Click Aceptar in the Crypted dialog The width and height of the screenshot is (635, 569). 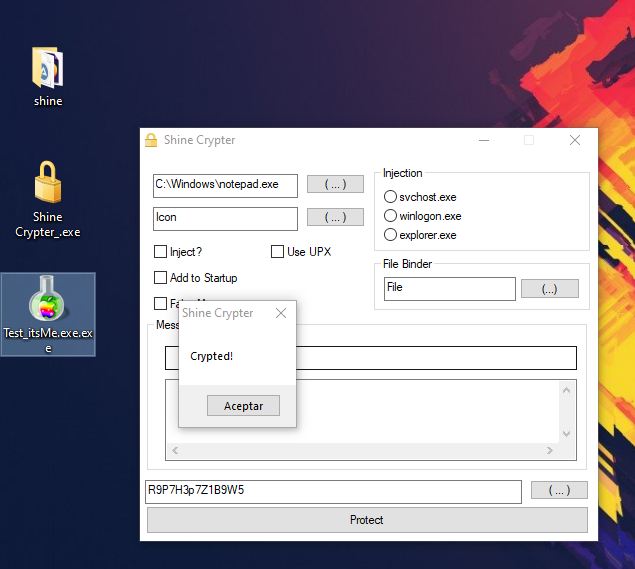pos(243,406)
